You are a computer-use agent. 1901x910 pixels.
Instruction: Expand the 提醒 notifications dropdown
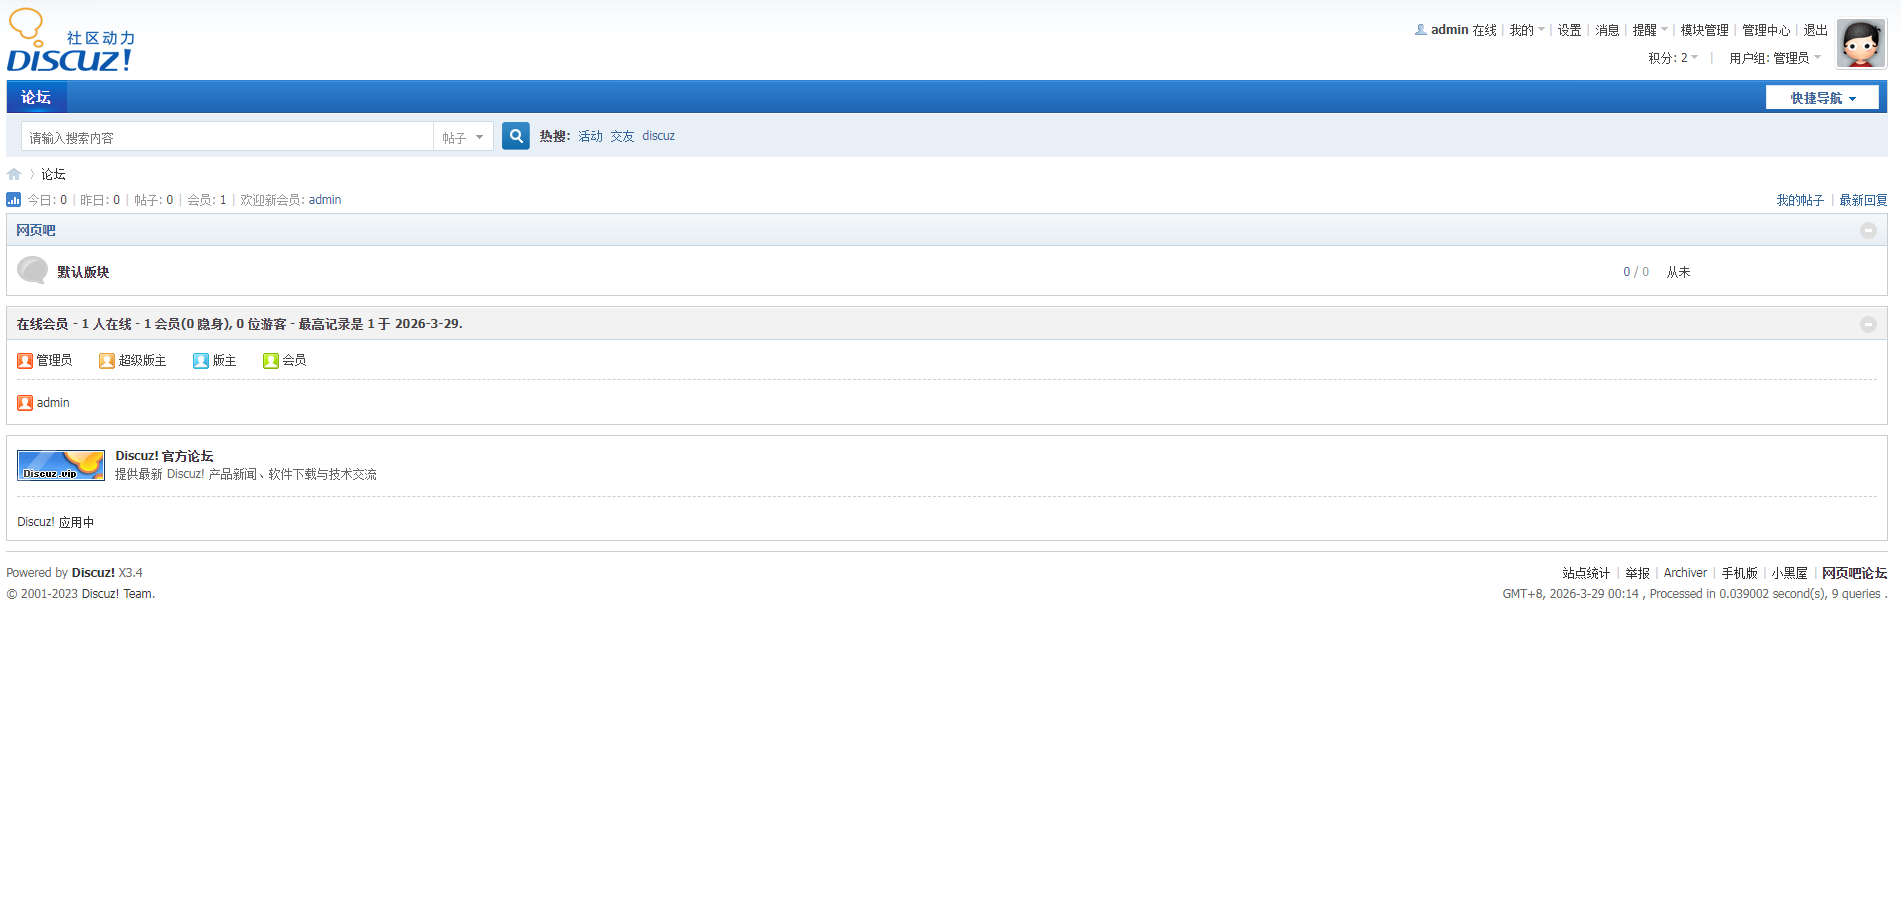(1649, 30)
